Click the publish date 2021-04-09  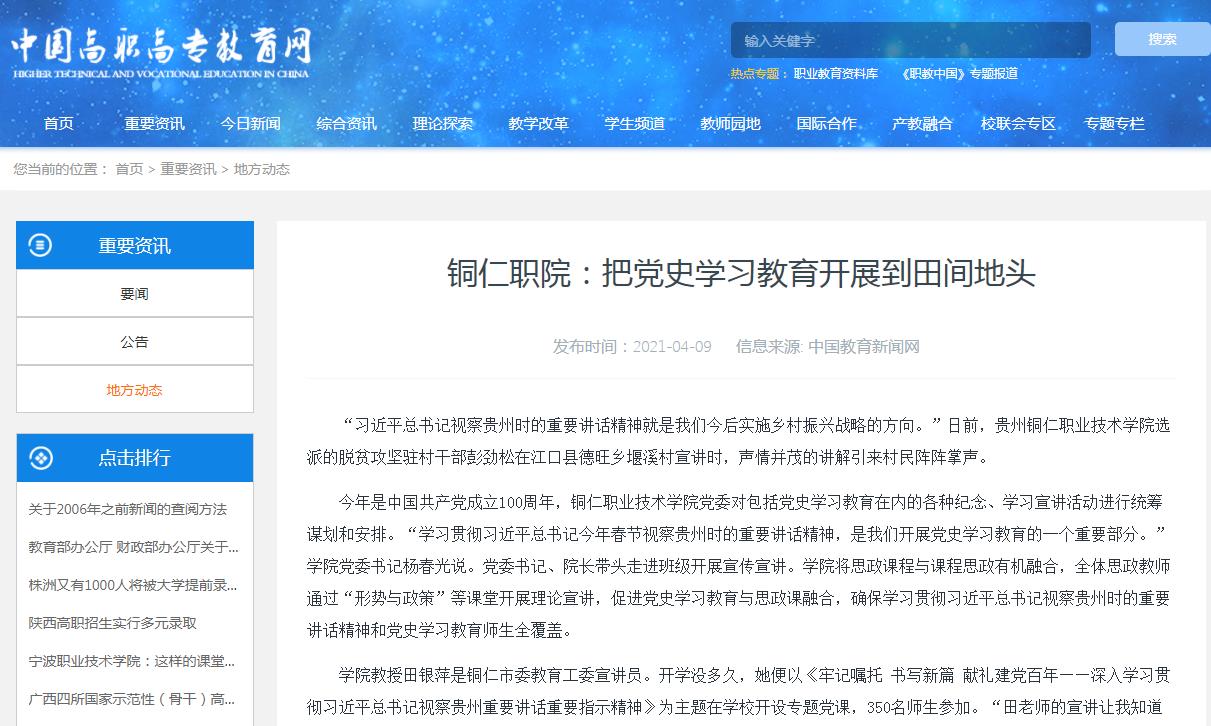pyautogui.click(x=672, y=347)
